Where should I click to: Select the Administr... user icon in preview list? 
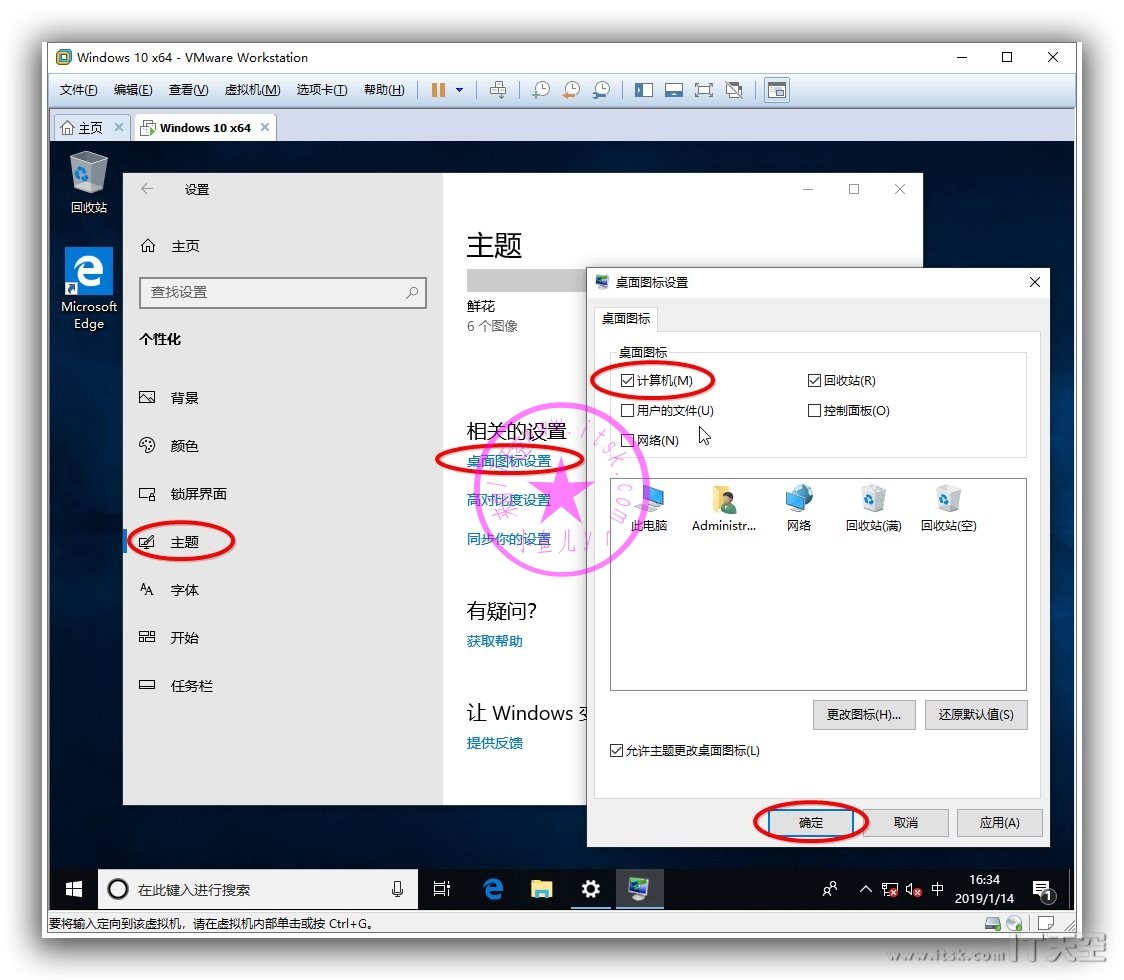coord(724,509)
